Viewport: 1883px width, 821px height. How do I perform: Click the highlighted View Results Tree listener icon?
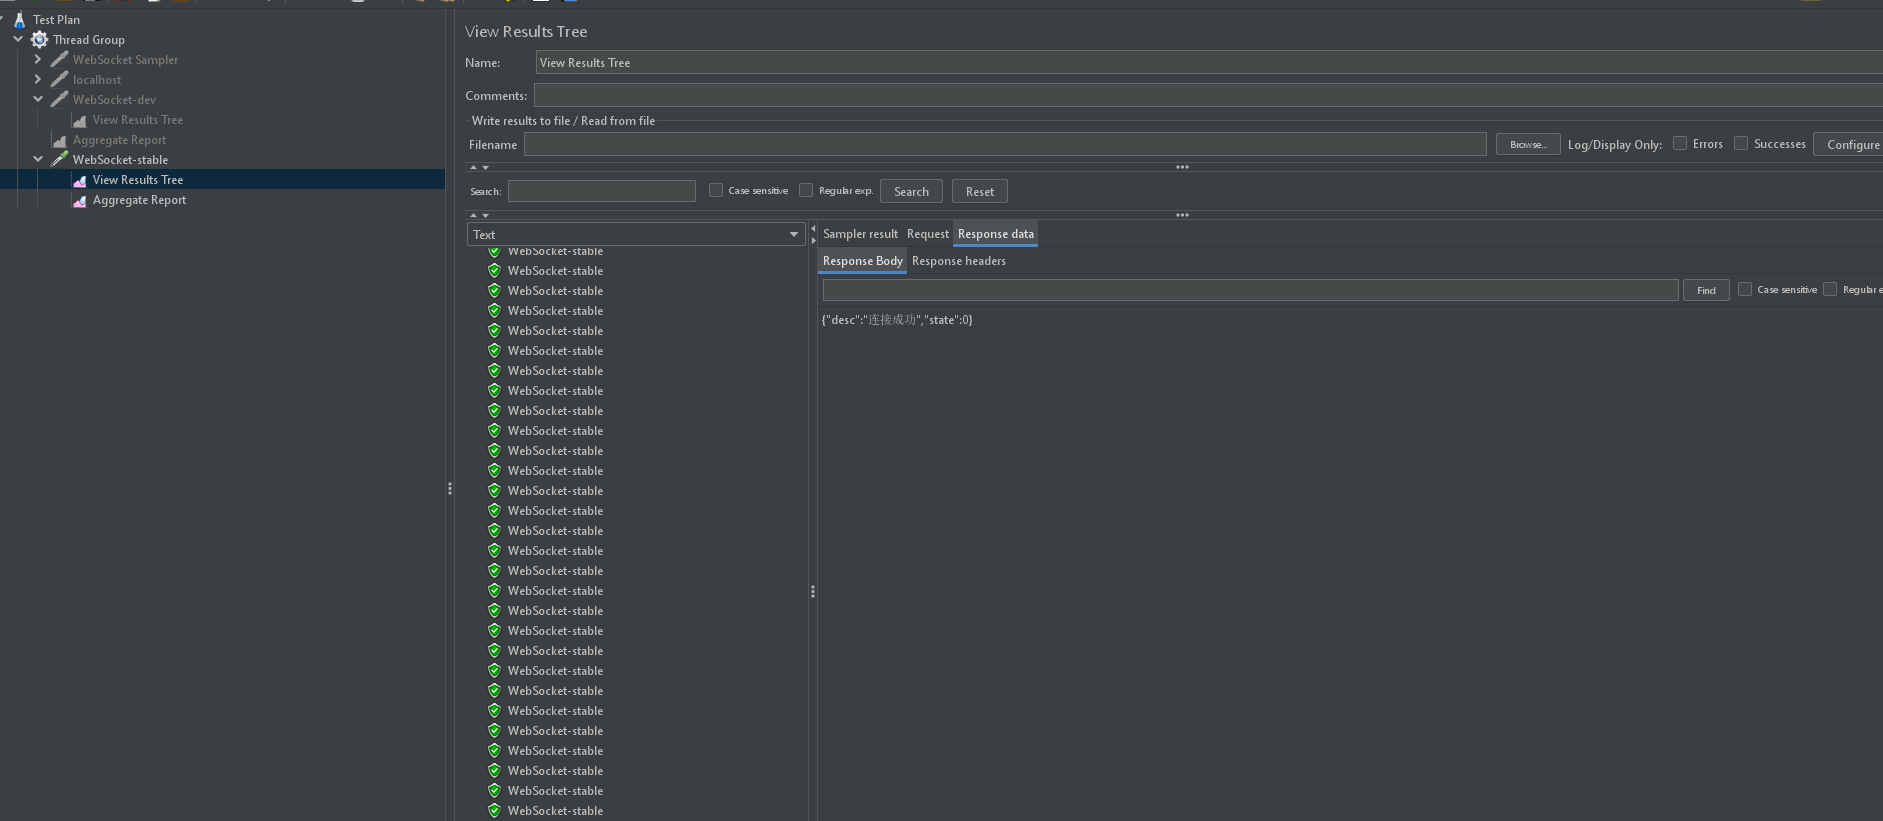pos(79,180)
